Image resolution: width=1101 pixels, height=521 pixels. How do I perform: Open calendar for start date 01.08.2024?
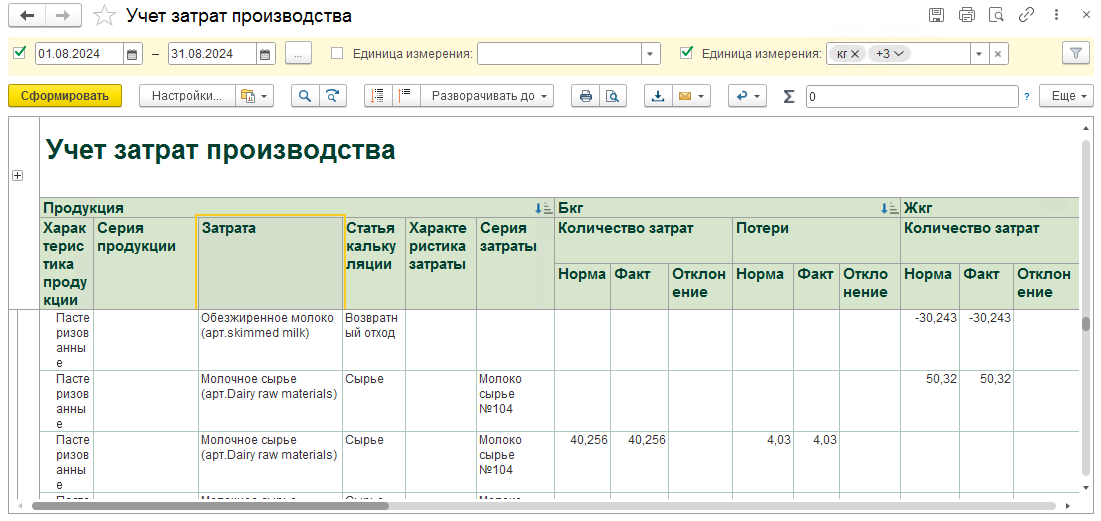coord(133,53)
